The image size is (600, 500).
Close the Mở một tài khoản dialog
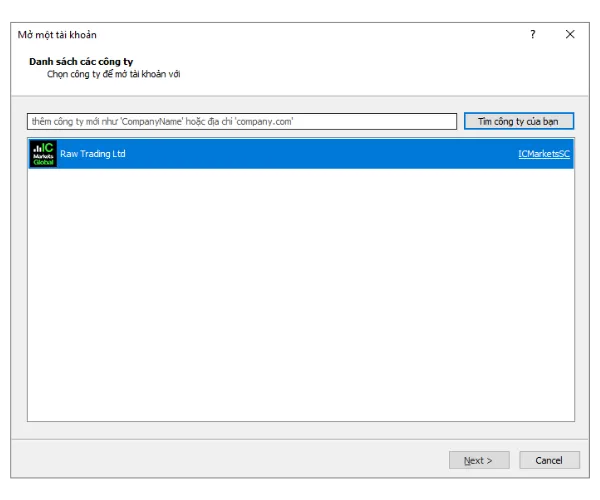pos(570,34)
